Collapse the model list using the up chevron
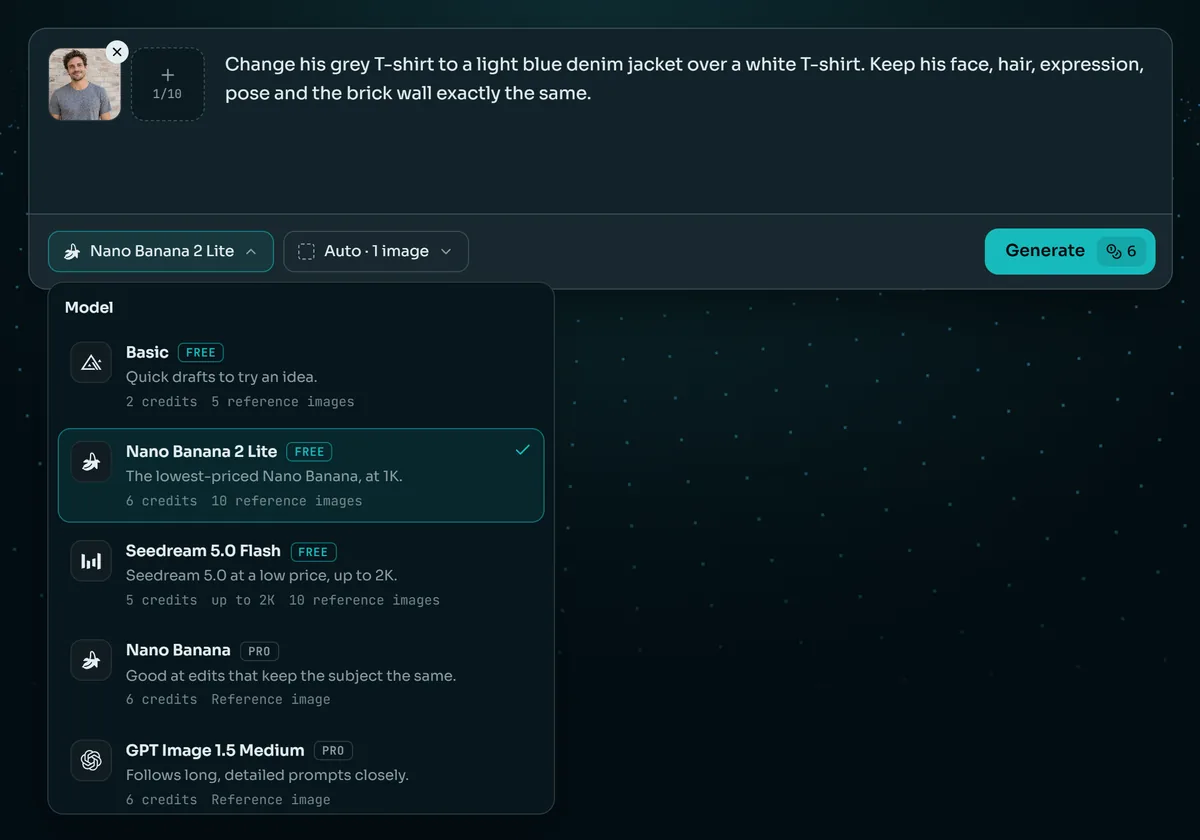 251,252
